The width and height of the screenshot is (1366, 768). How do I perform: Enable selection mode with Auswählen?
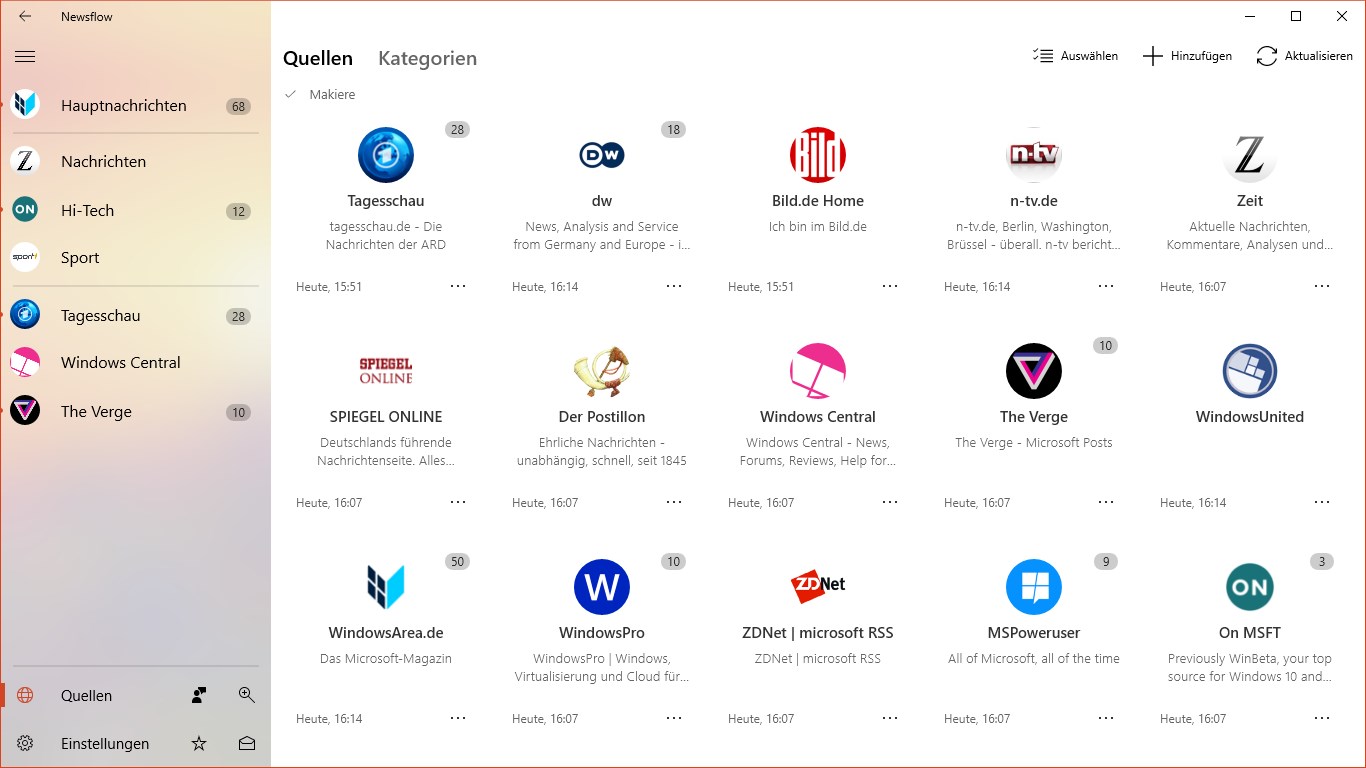[1075, 56]
